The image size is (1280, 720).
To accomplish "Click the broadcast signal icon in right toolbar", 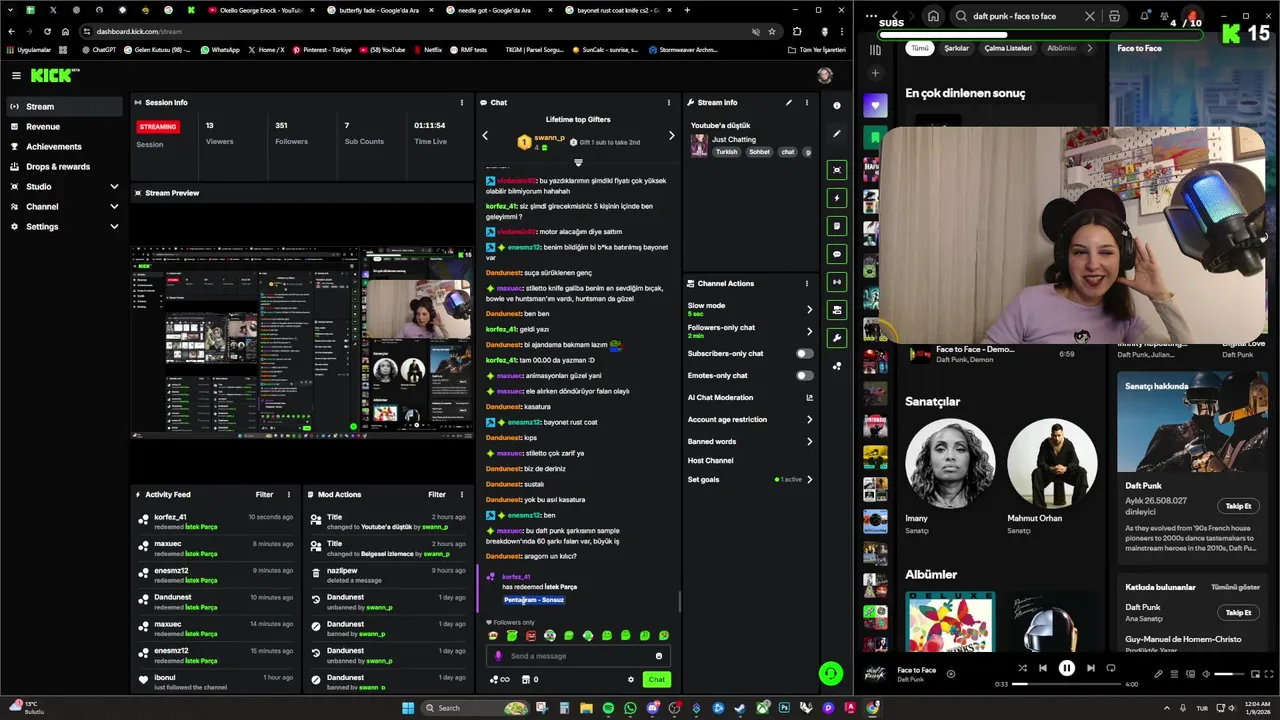I will coord(837,282).
